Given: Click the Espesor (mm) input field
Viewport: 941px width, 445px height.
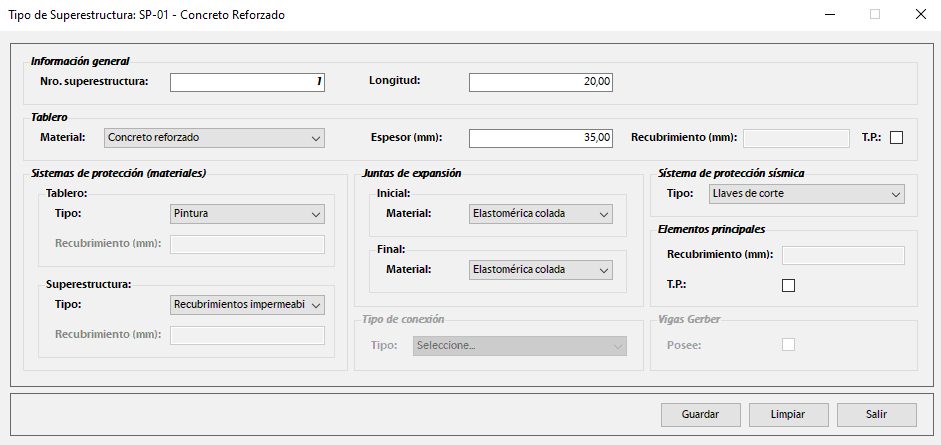Looking at the screenshot, I should (540, 138).
